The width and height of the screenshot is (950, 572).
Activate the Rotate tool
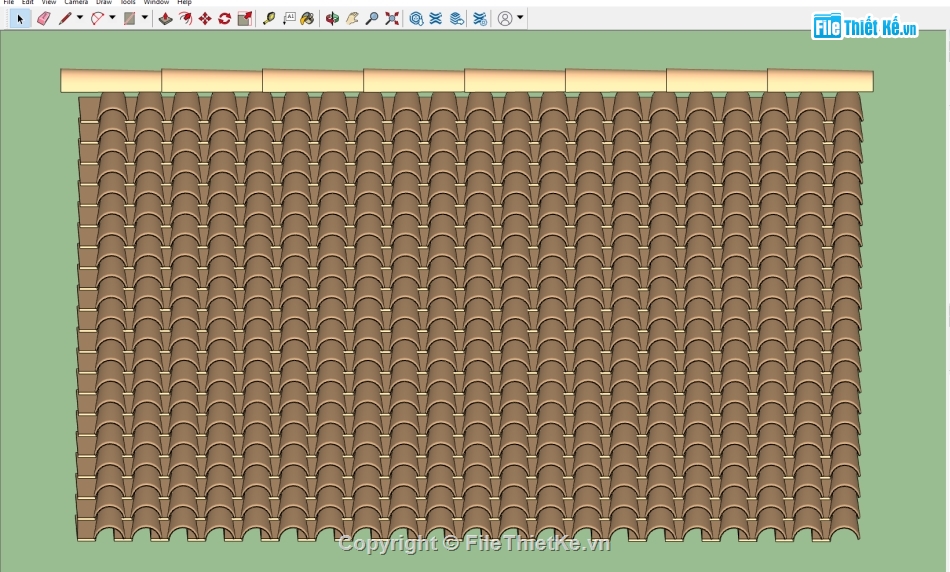(225, 19)
